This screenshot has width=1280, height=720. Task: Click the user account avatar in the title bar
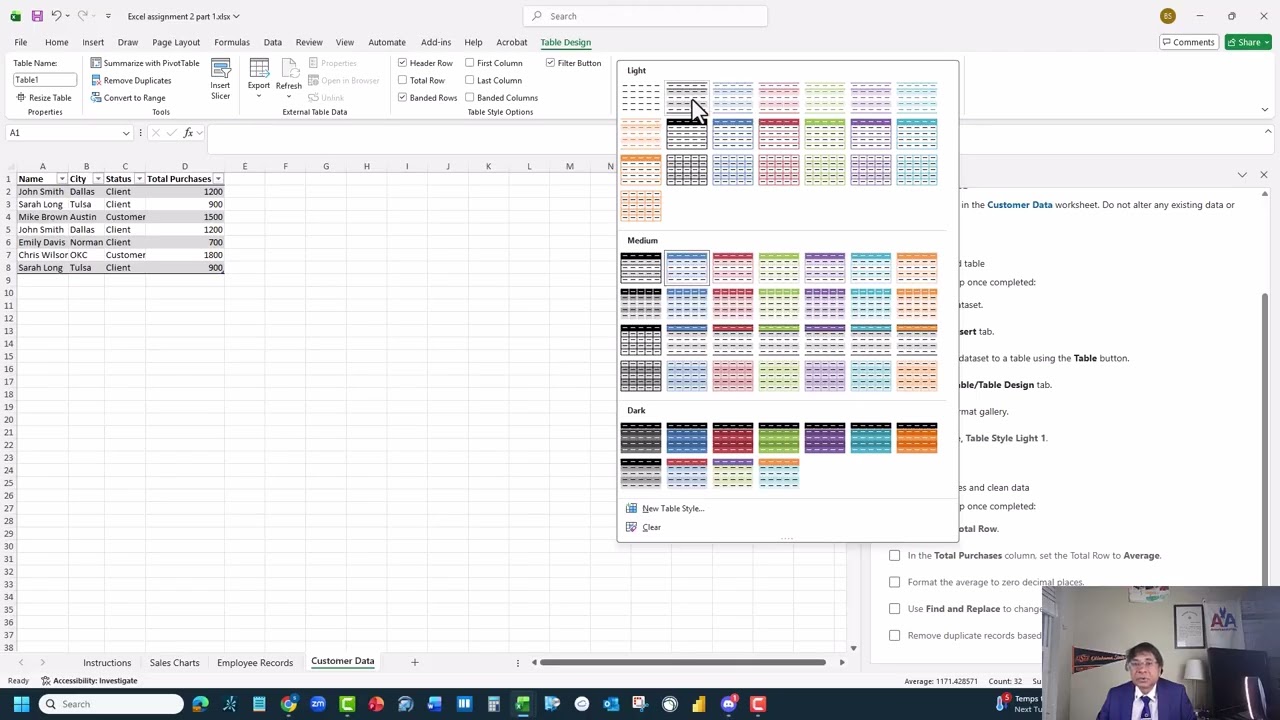click(1167, 16)
